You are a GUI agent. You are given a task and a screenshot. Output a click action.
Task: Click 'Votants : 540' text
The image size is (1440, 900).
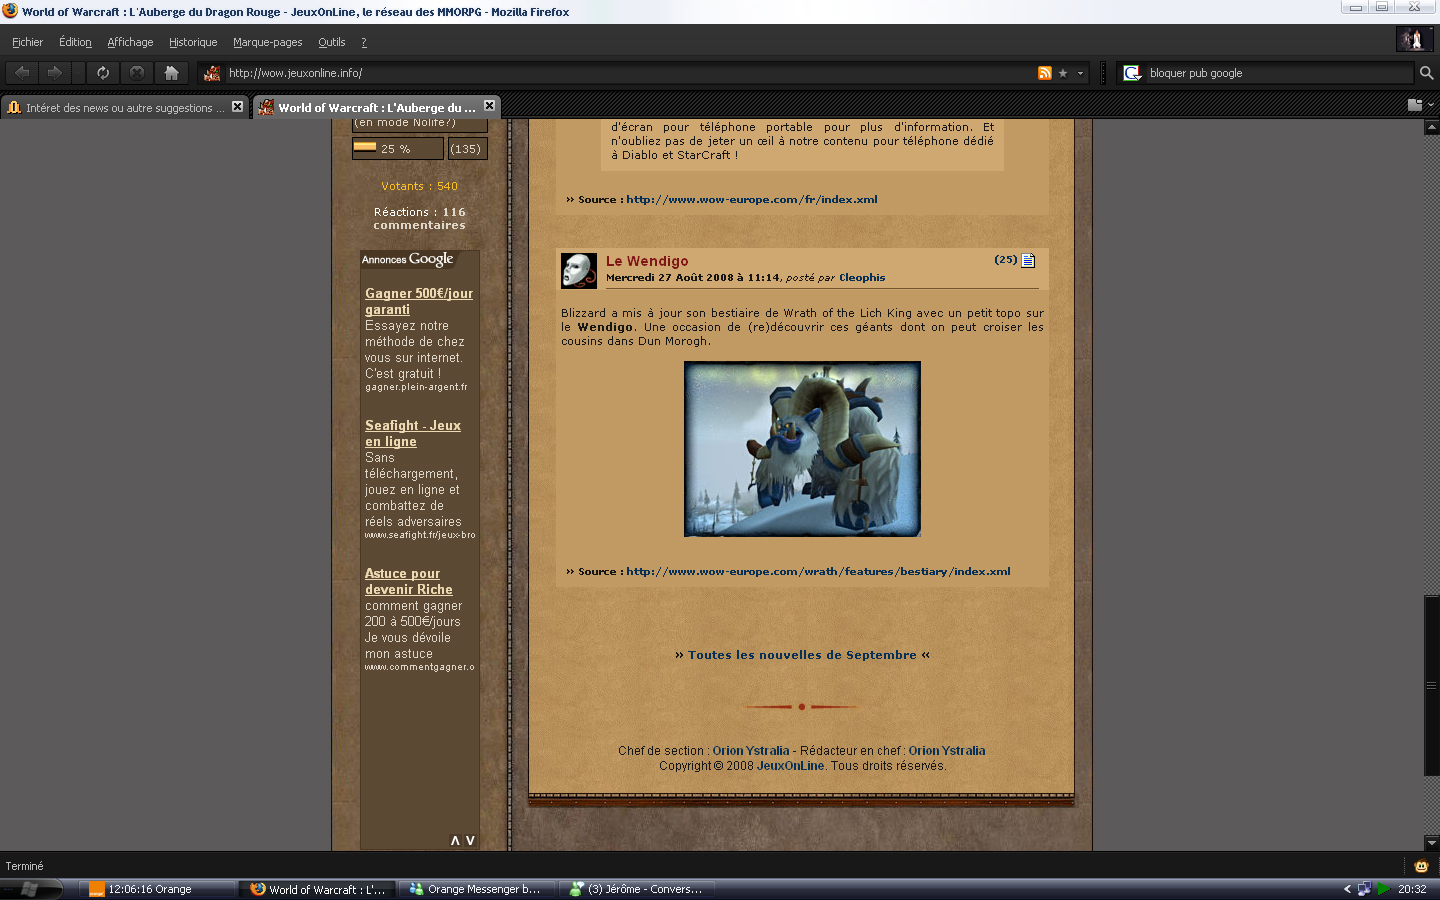tap(419, 186)
